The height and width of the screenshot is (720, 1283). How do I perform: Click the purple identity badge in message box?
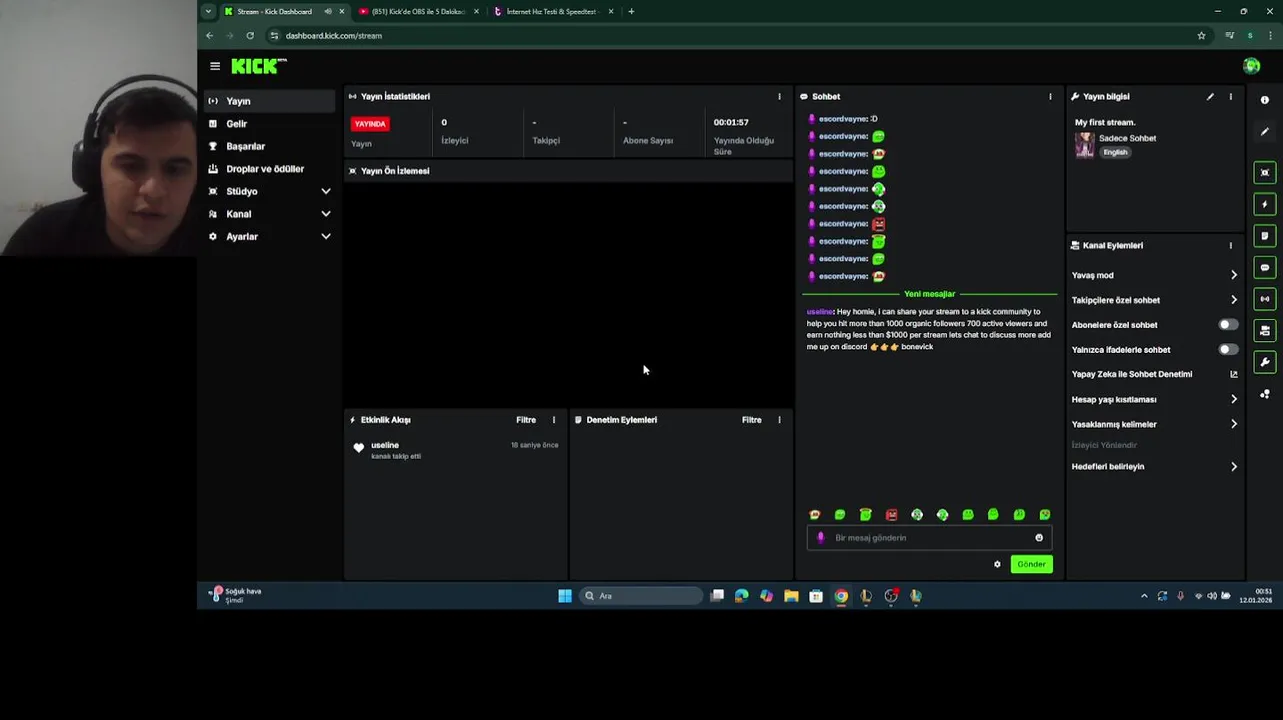click(821, 538)
